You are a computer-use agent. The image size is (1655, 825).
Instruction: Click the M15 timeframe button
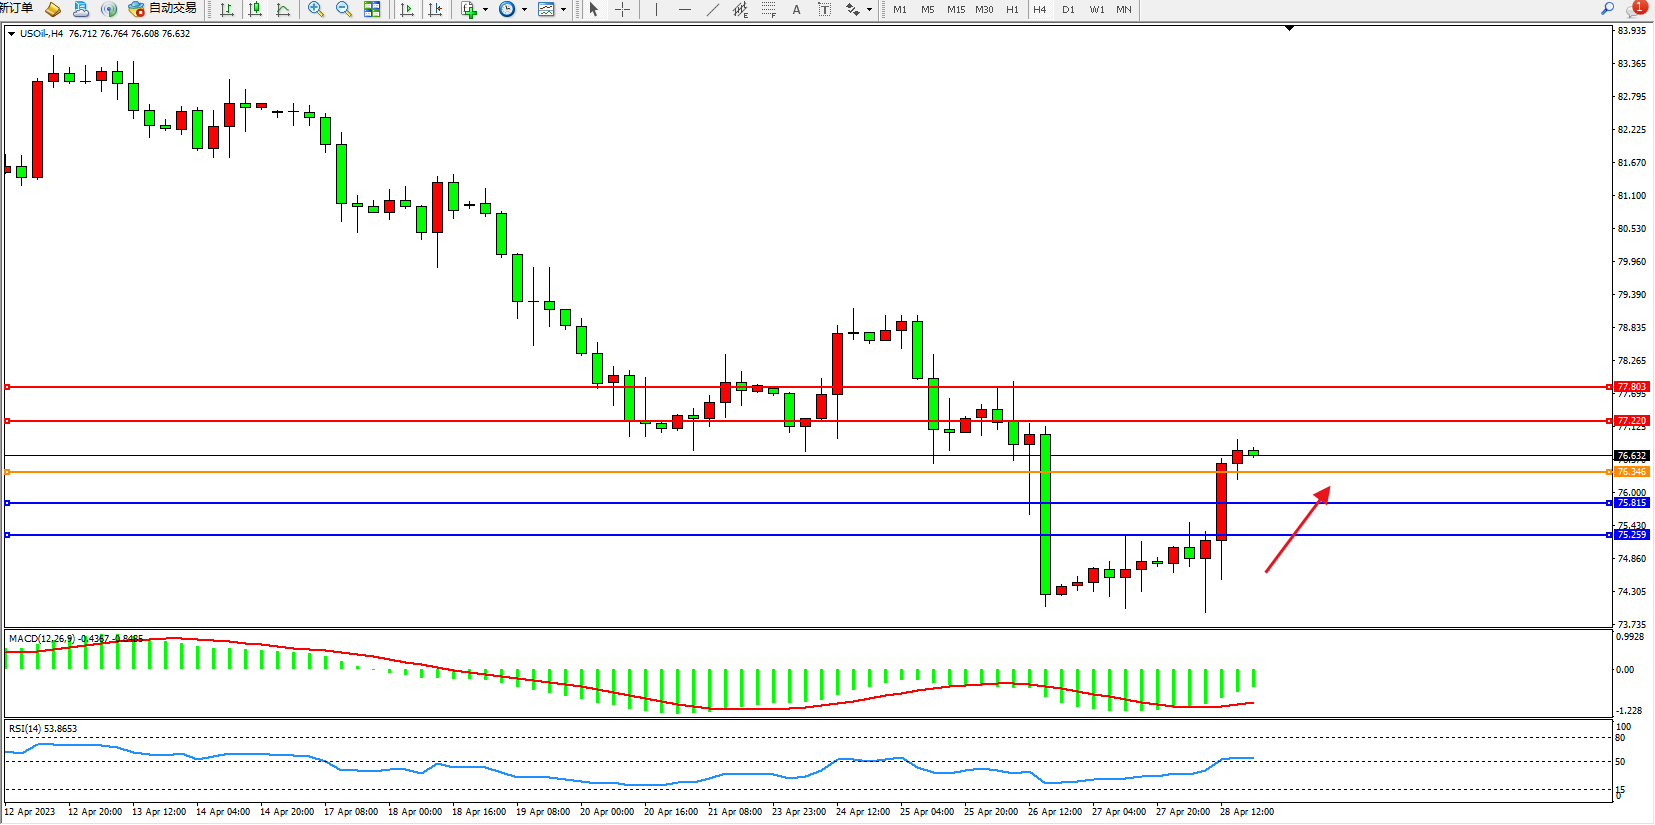956,9
